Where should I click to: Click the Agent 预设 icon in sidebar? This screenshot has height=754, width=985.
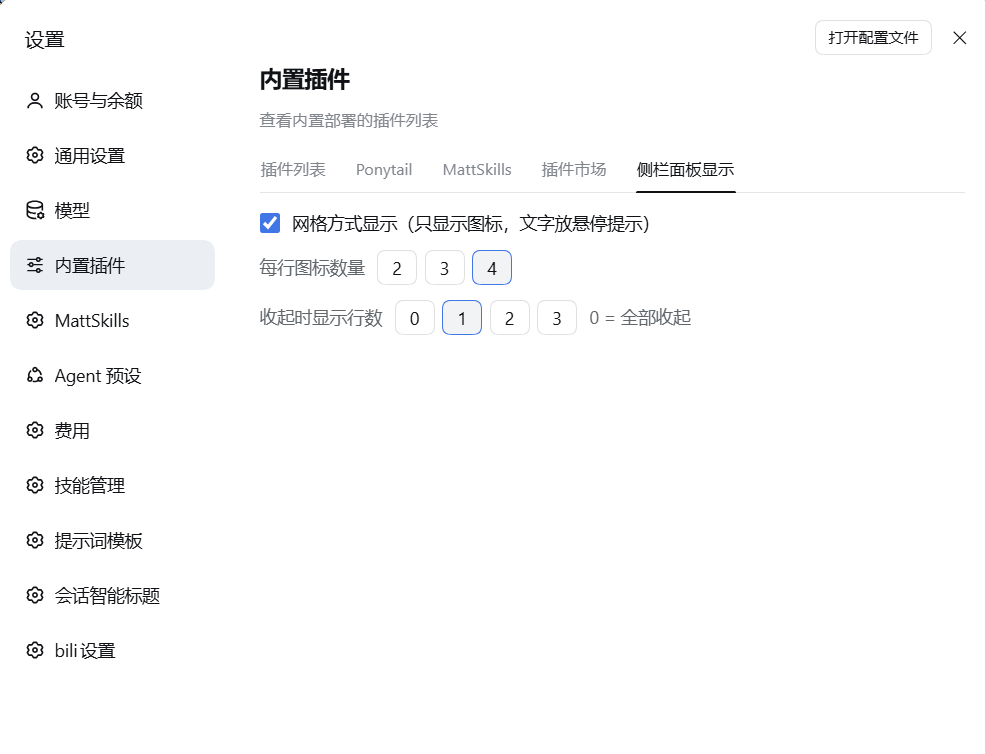point(35,375)
